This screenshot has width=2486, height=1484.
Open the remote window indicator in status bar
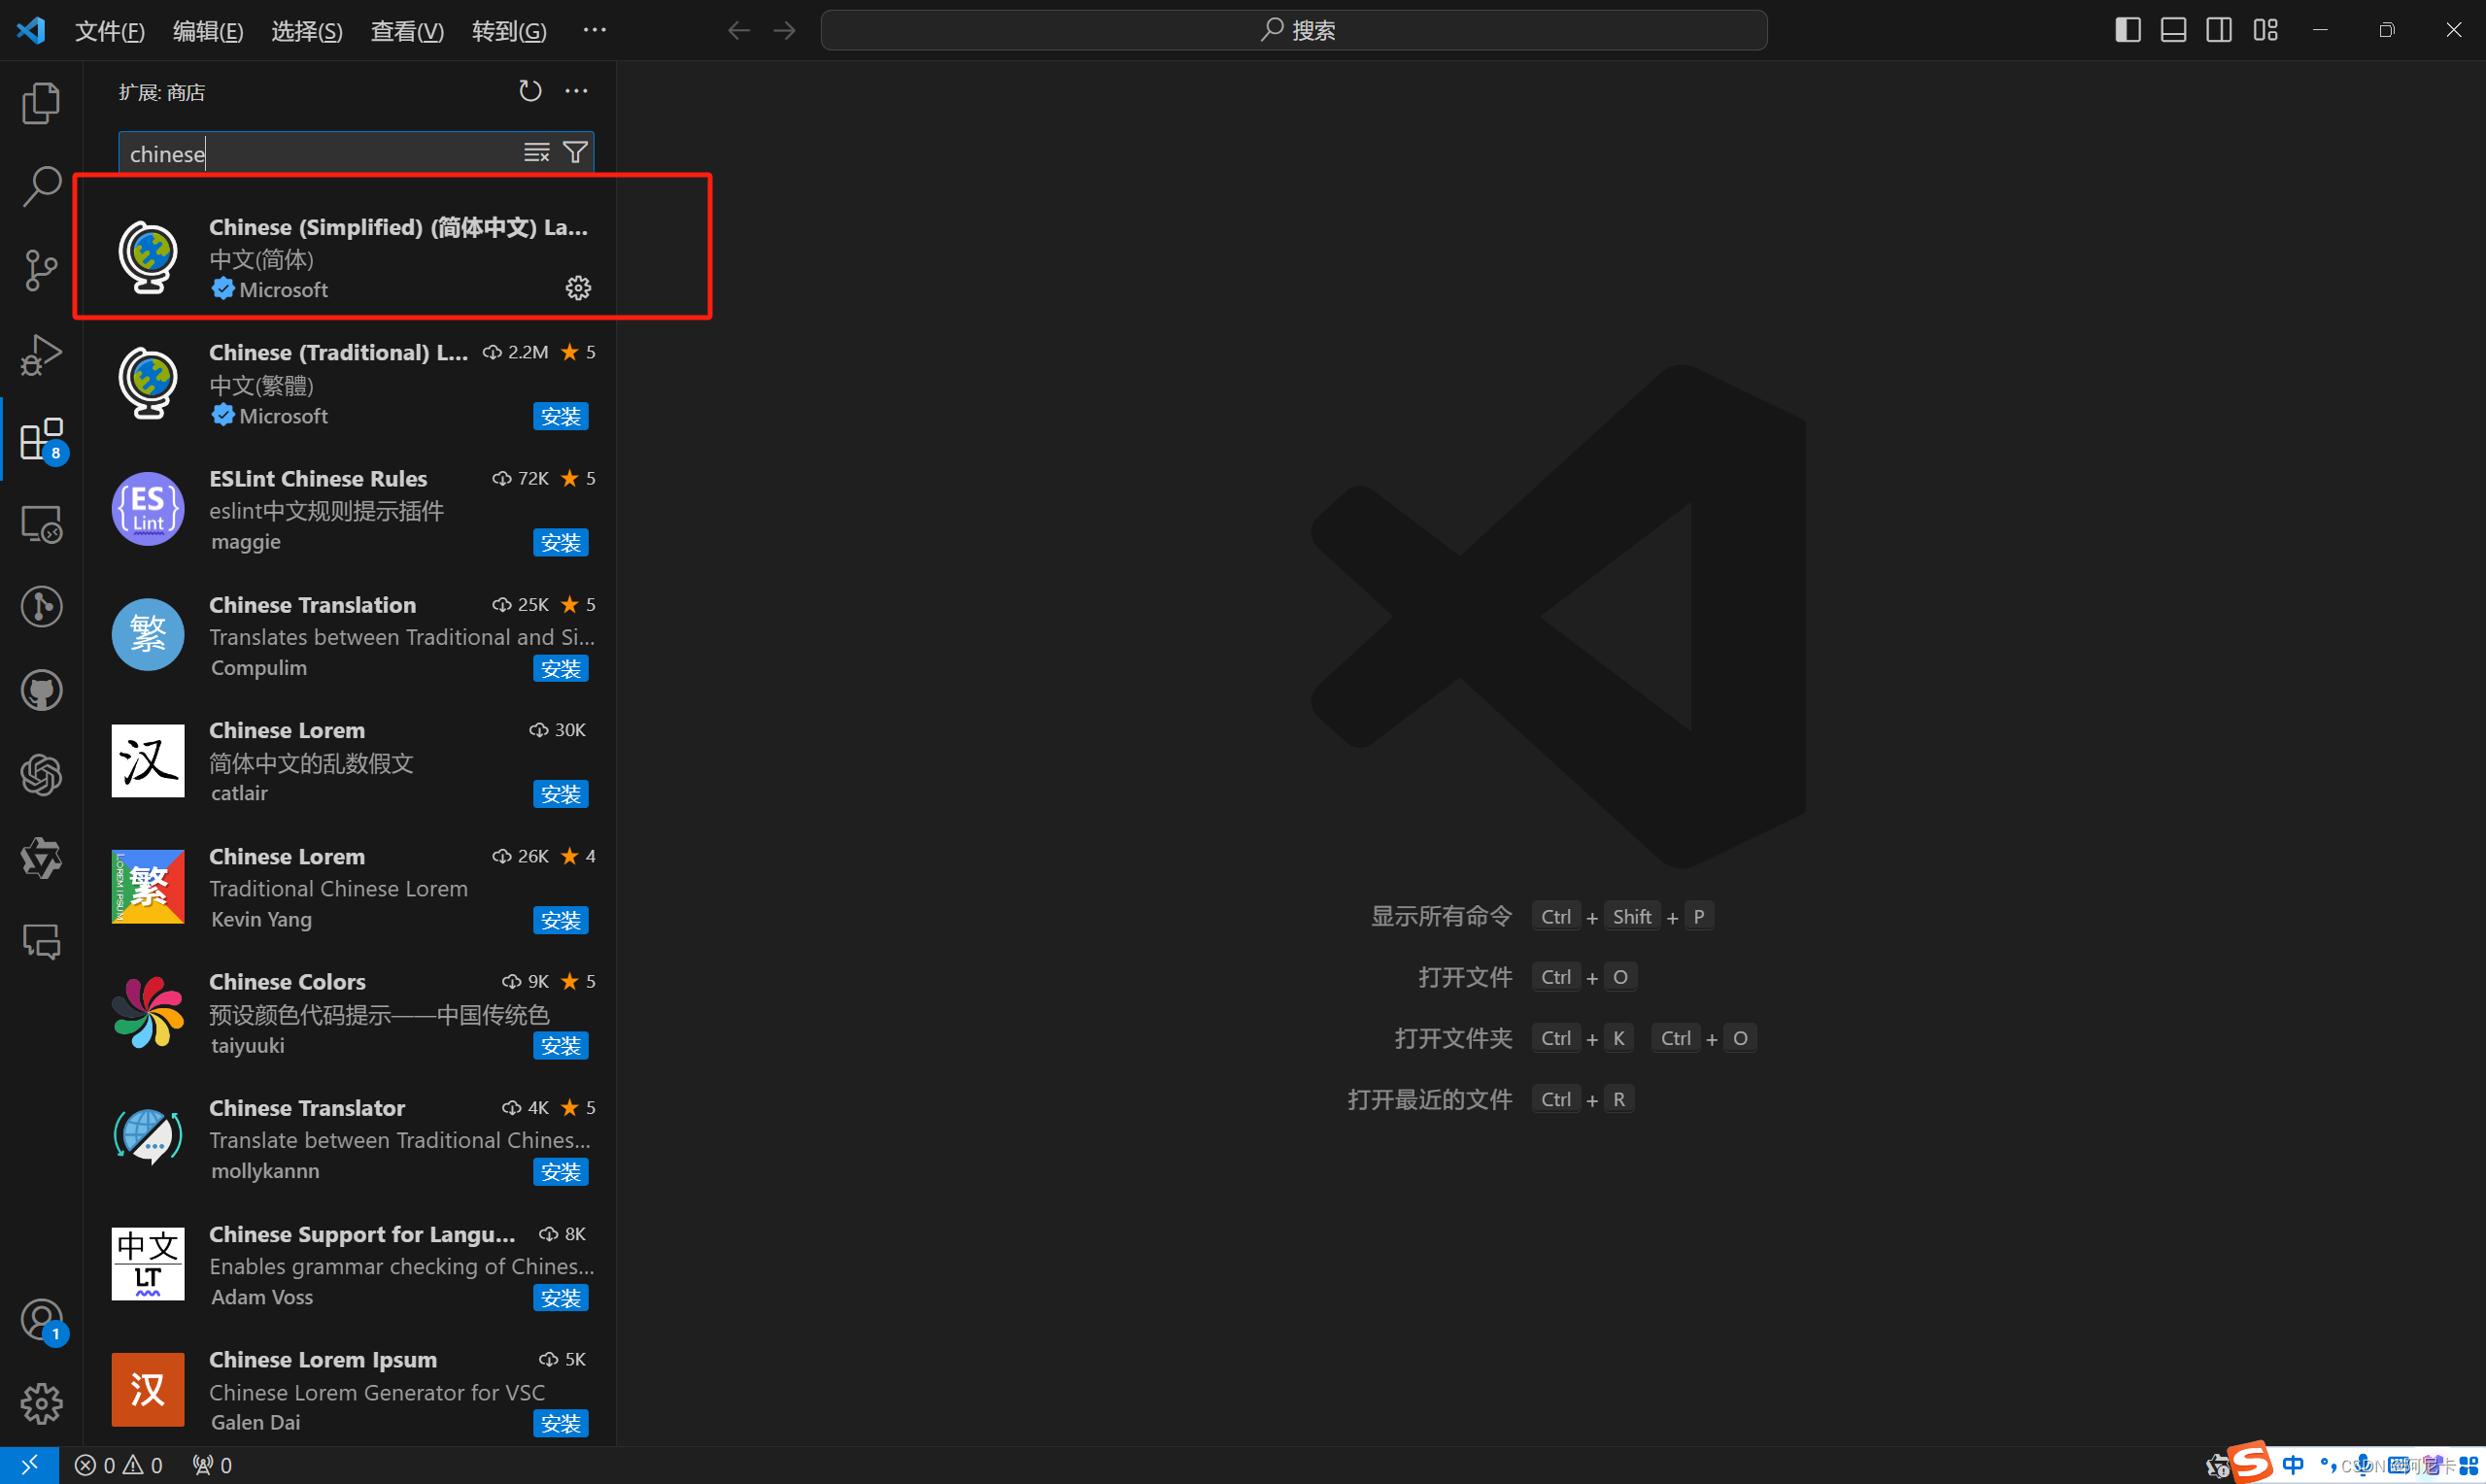[x=29, y=1465]
